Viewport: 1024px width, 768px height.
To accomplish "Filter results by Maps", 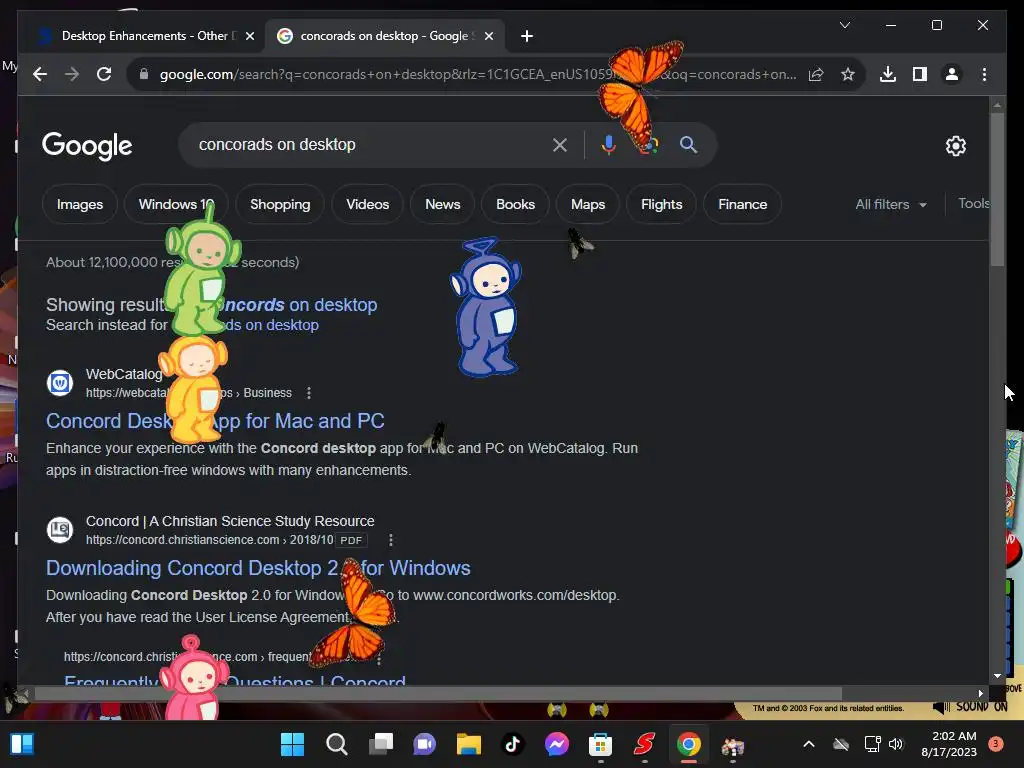I will (588, 204).
